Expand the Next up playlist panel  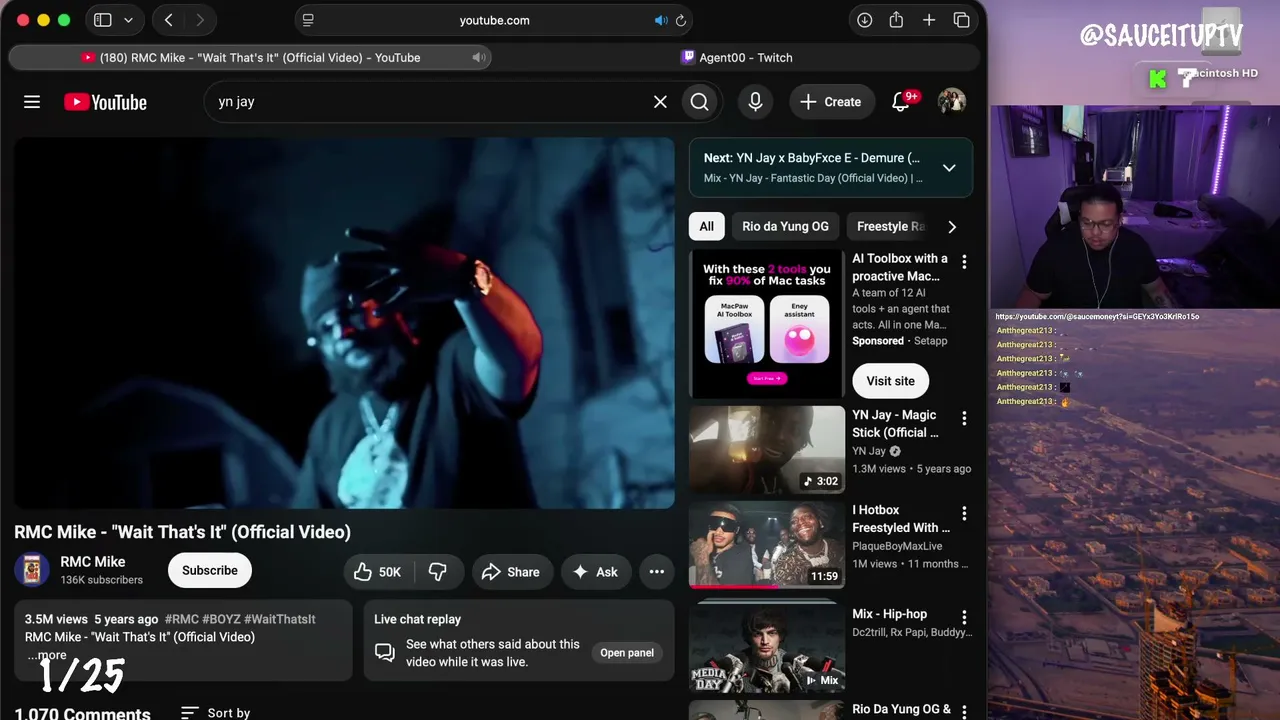(x=949, y=168)
